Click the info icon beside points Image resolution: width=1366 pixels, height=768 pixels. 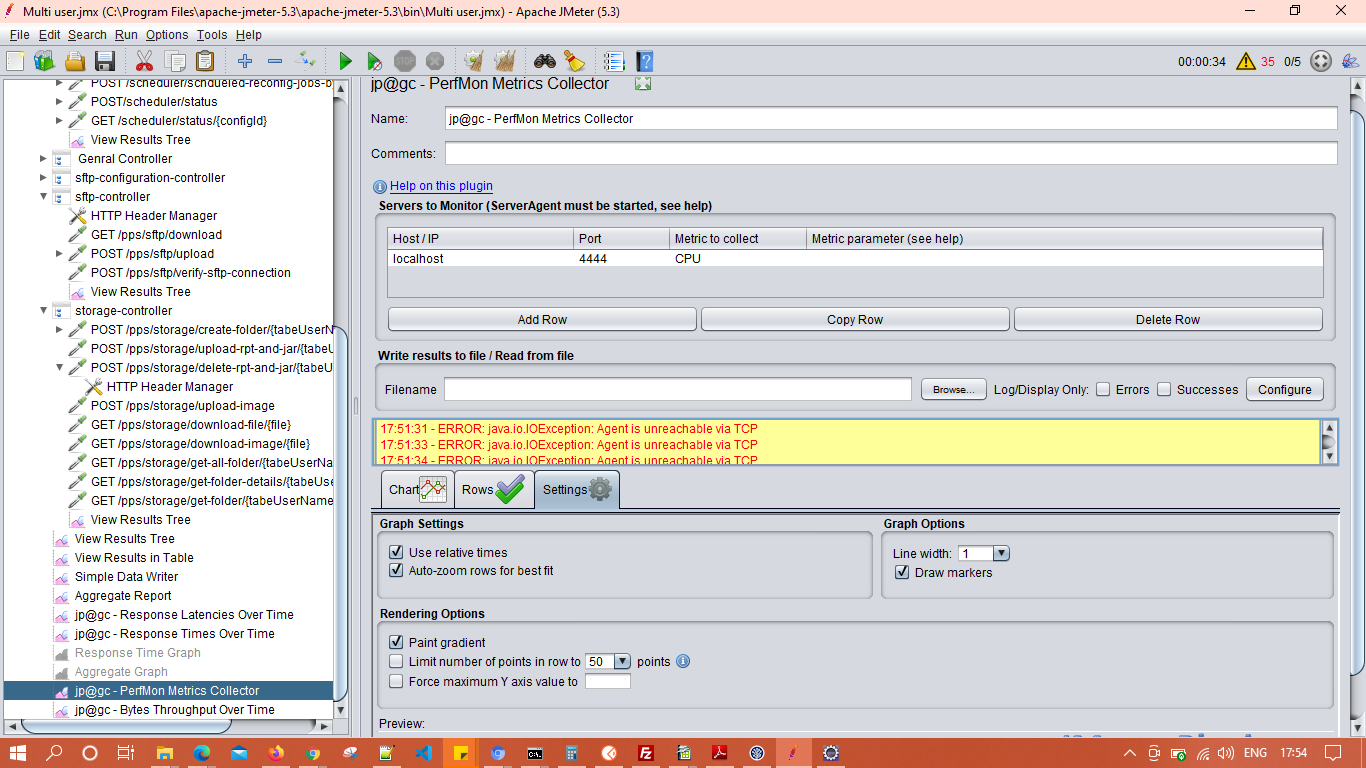683,662
